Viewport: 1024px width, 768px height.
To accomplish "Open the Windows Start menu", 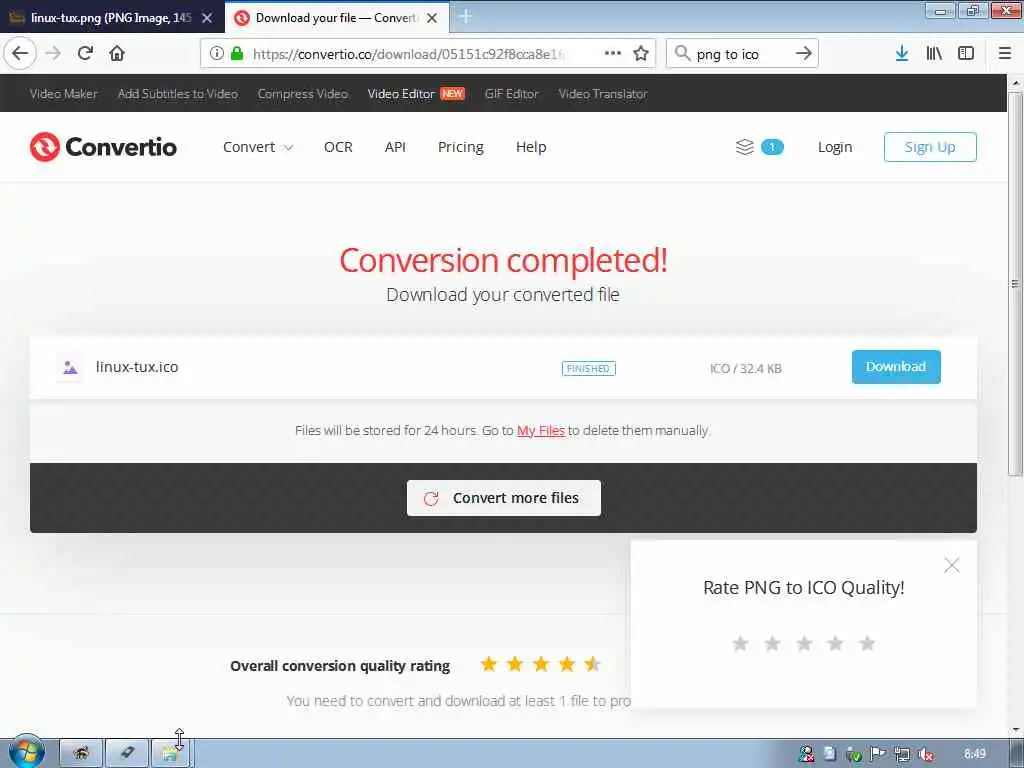I will click(x=26, y=752).
